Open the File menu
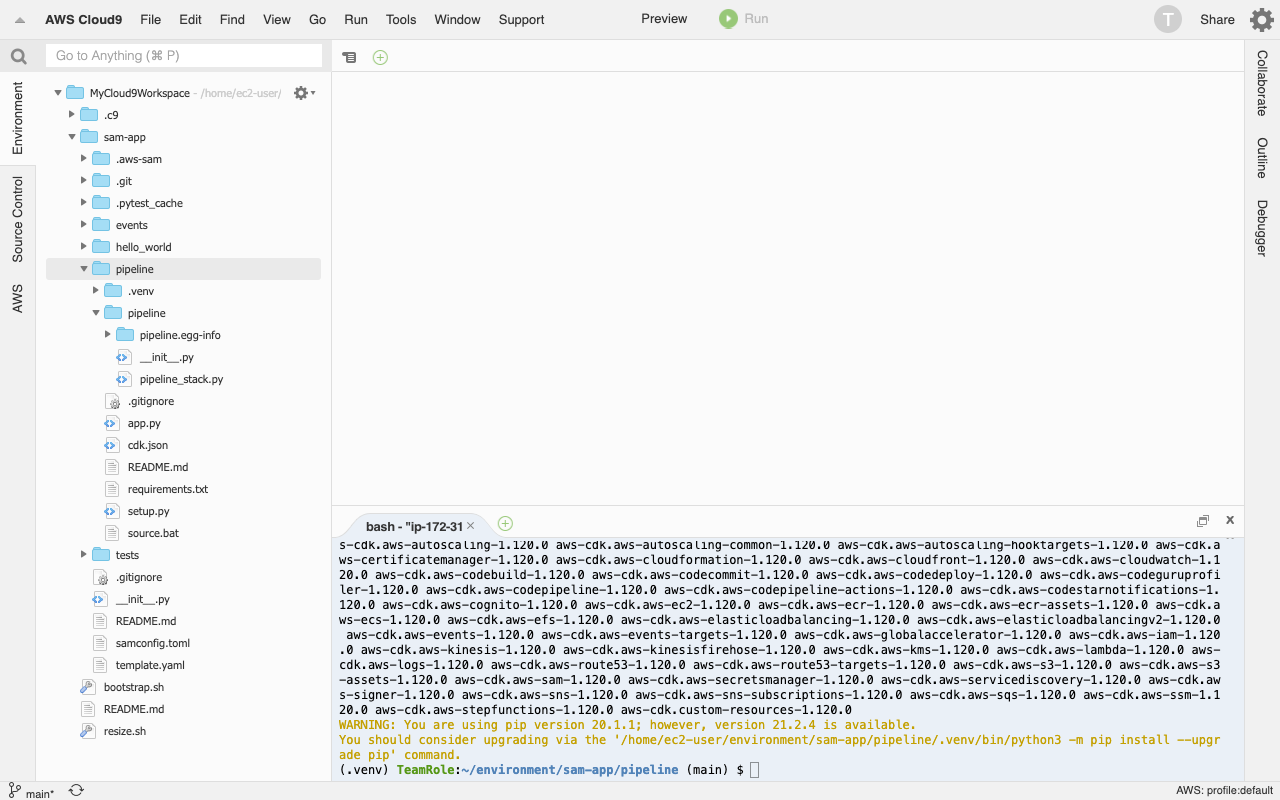 click(150, 19)
